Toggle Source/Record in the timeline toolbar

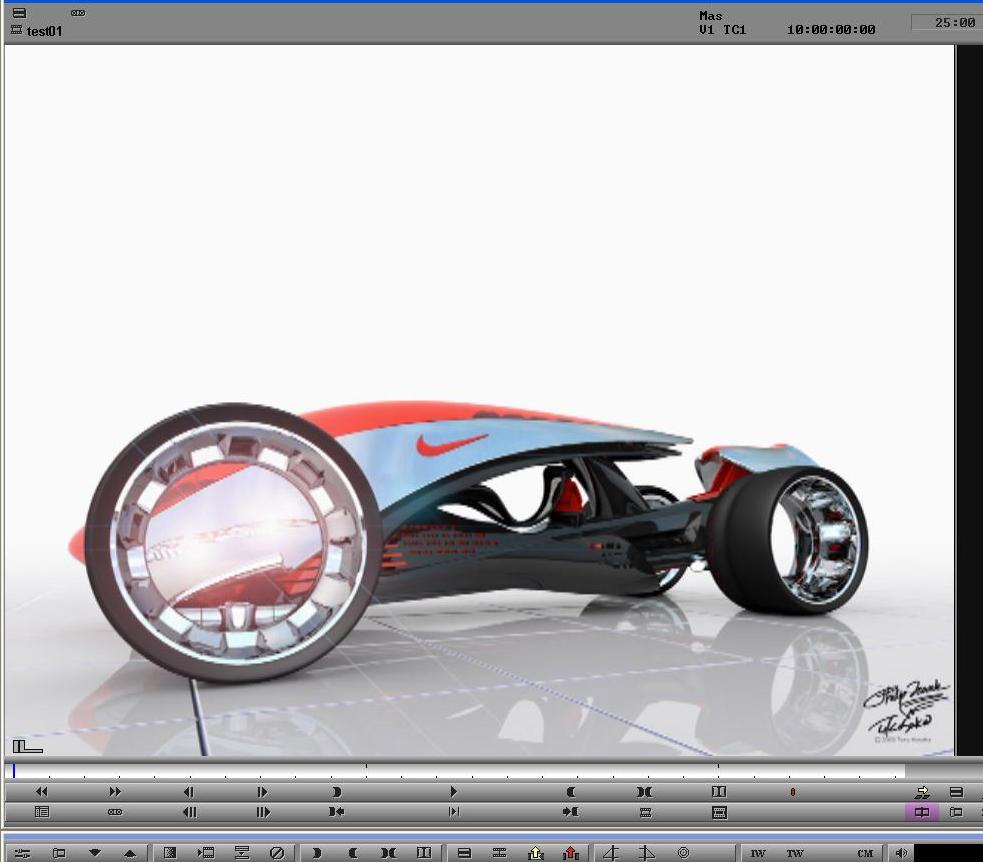59,853
